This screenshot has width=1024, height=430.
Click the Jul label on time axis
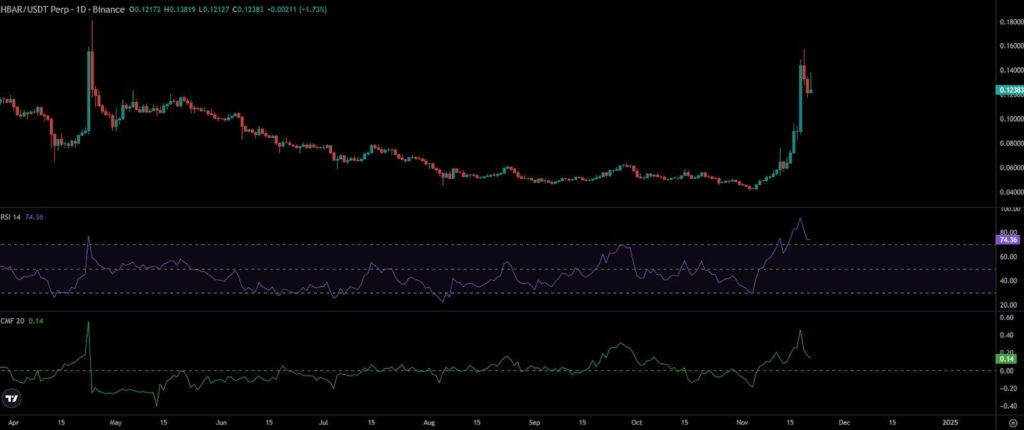(325, 423)
